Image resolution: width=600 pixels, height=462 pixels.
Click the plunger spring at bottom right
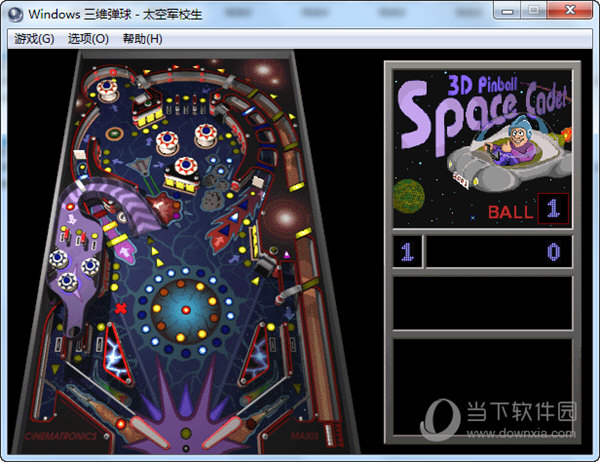pos(328,435)
